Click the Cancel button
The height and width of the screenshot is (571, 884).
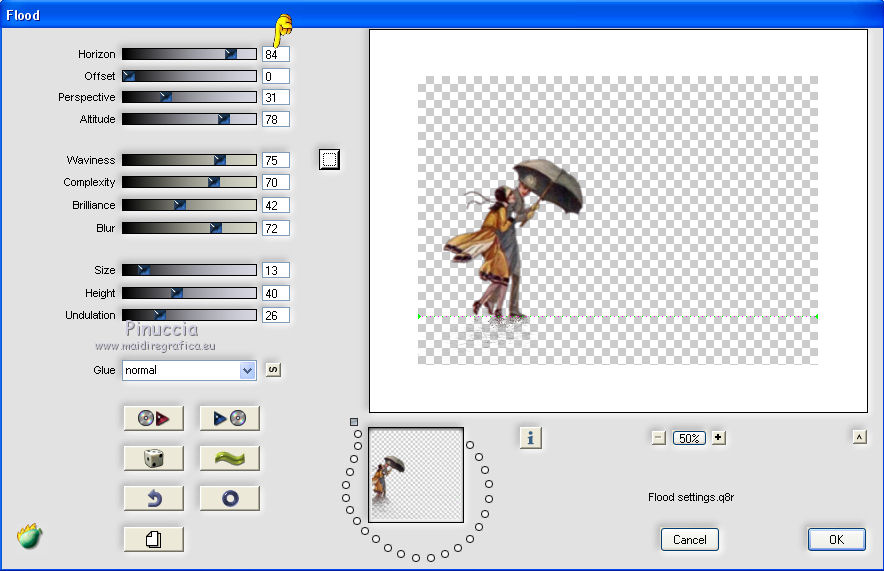[689, 539]
